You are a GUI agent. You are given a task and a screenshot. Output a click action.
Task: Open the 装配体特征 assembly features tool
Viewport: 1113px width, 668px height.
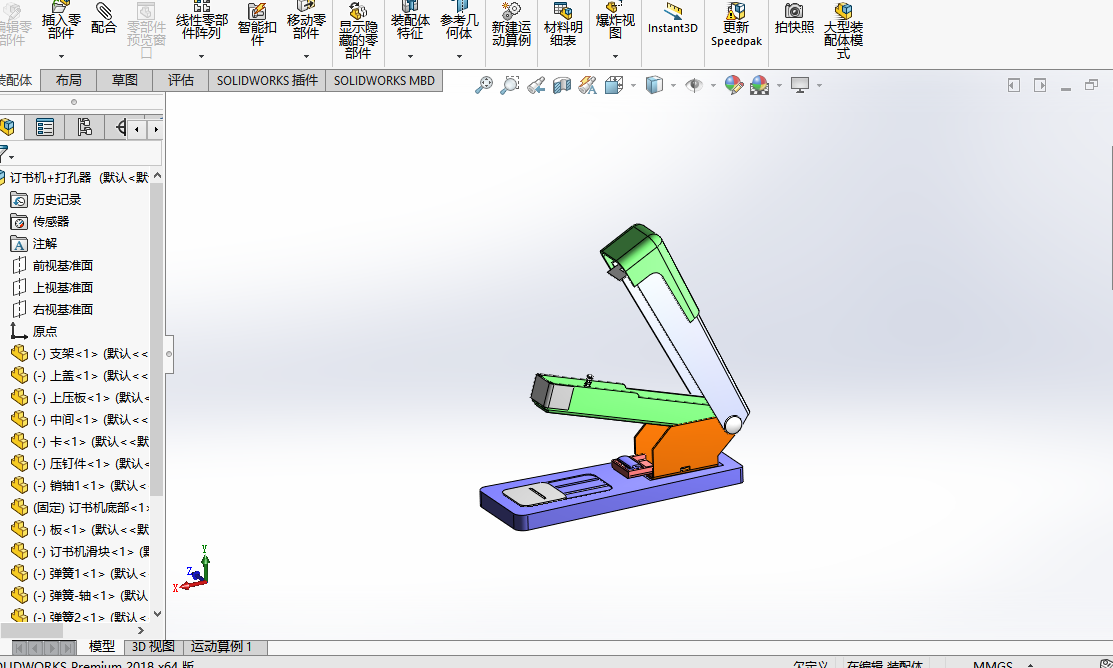410,21
